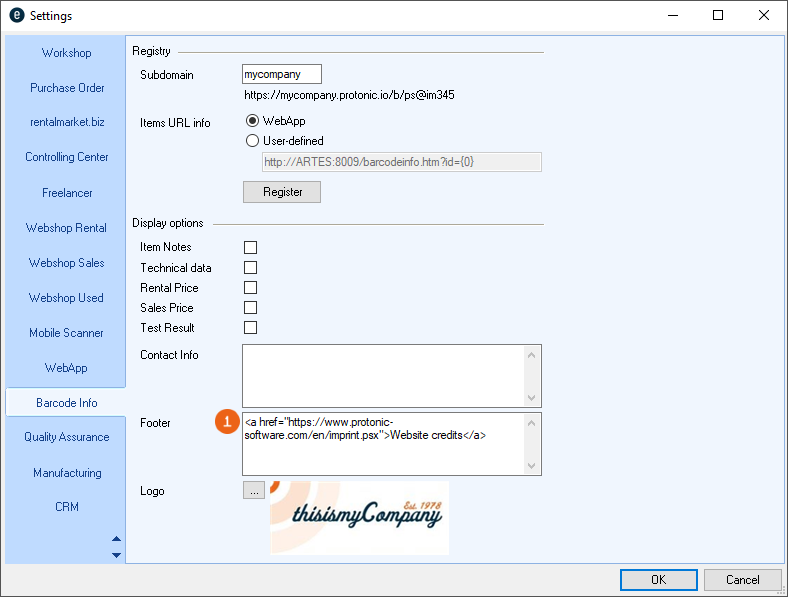Confirm settings with OK button
The width and height of the screenshot is (788, 597).
pos(658,580)
